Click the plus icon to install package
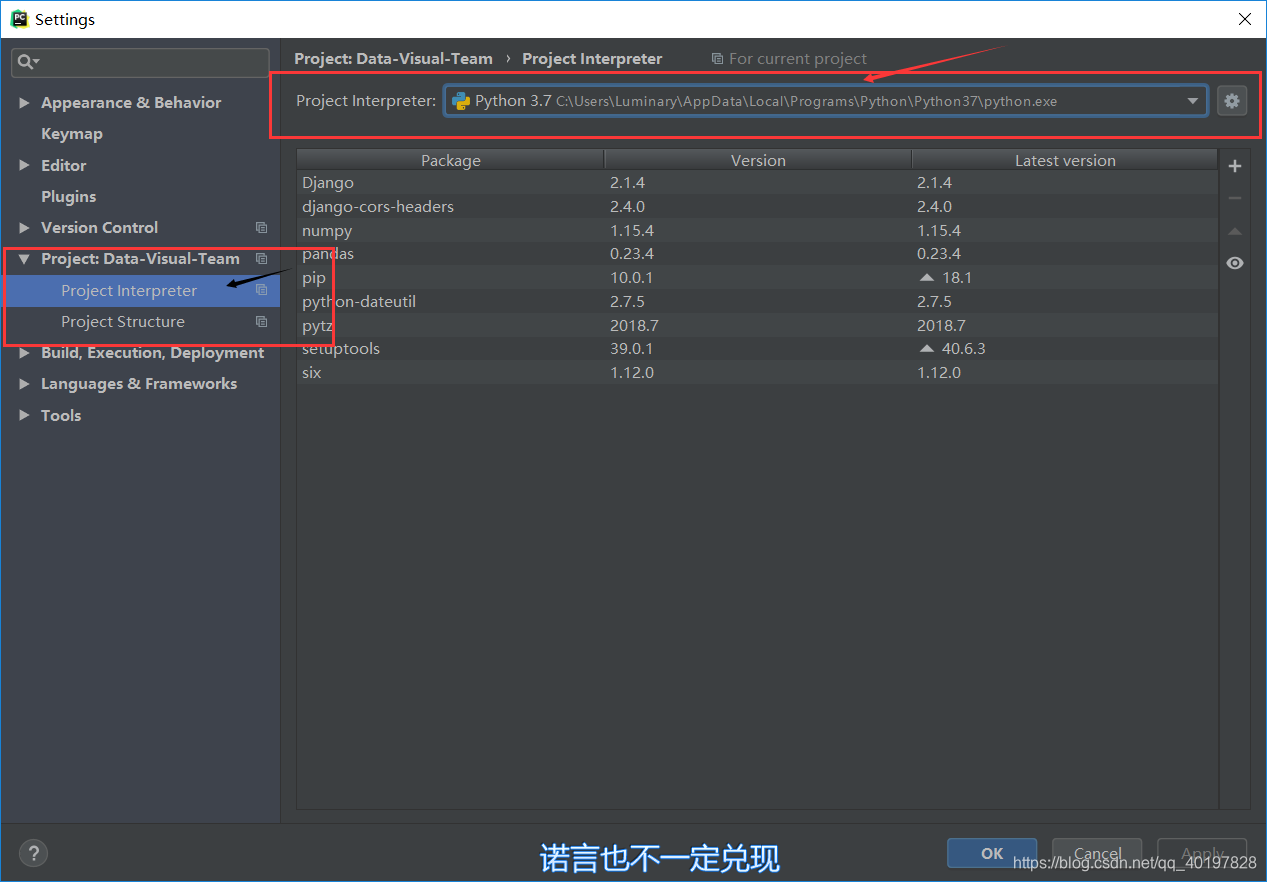1267x882 pixels. [1235, 166]
